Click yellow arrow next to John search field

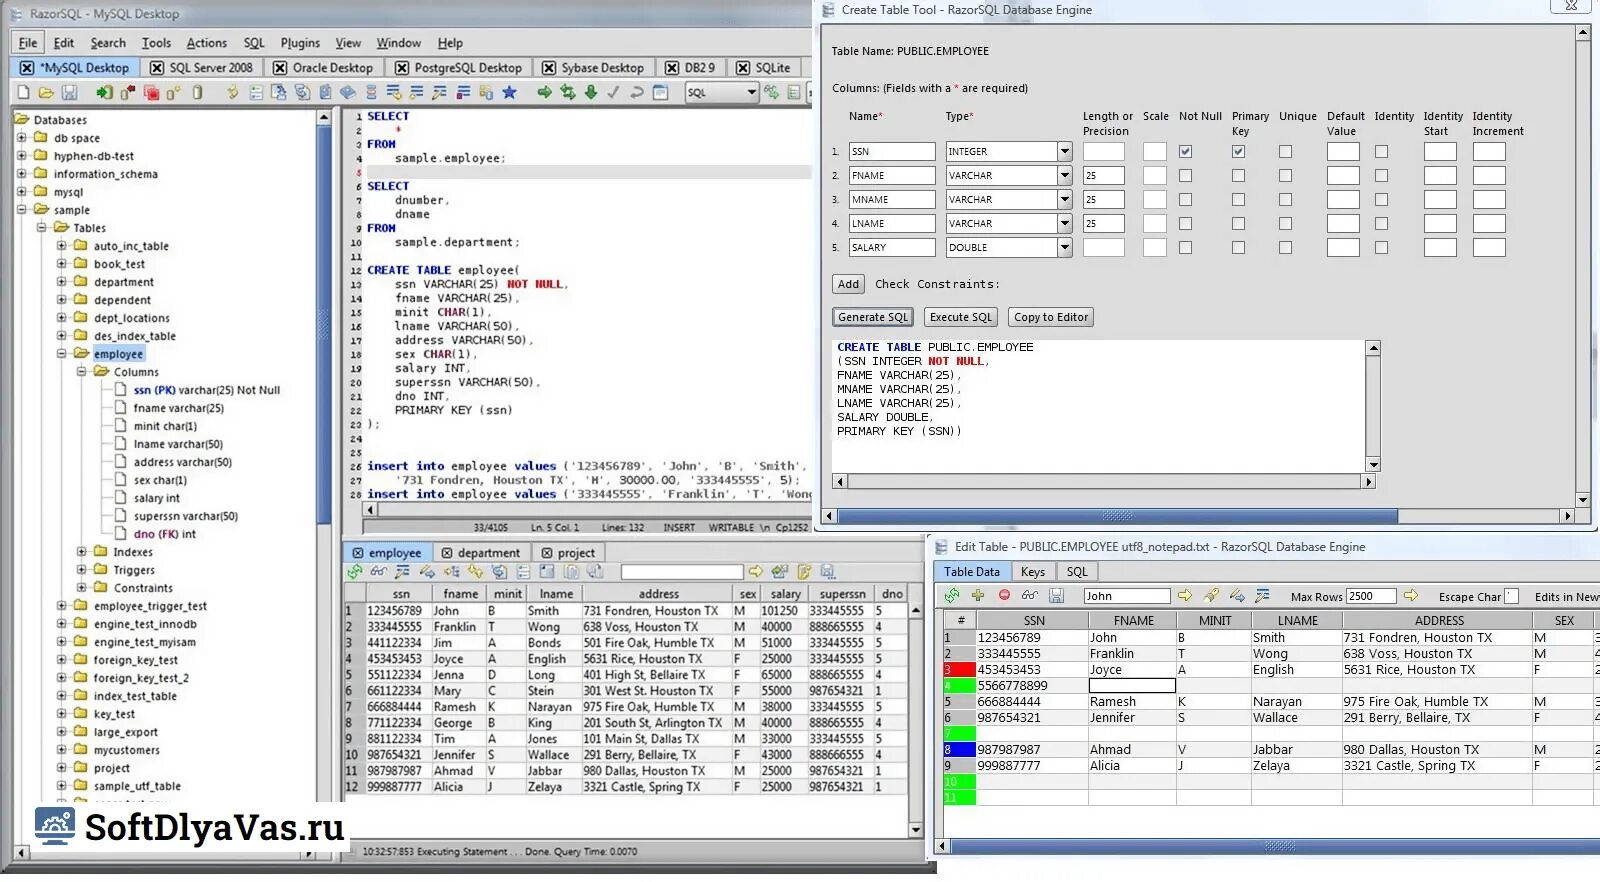coord(1185,595)
